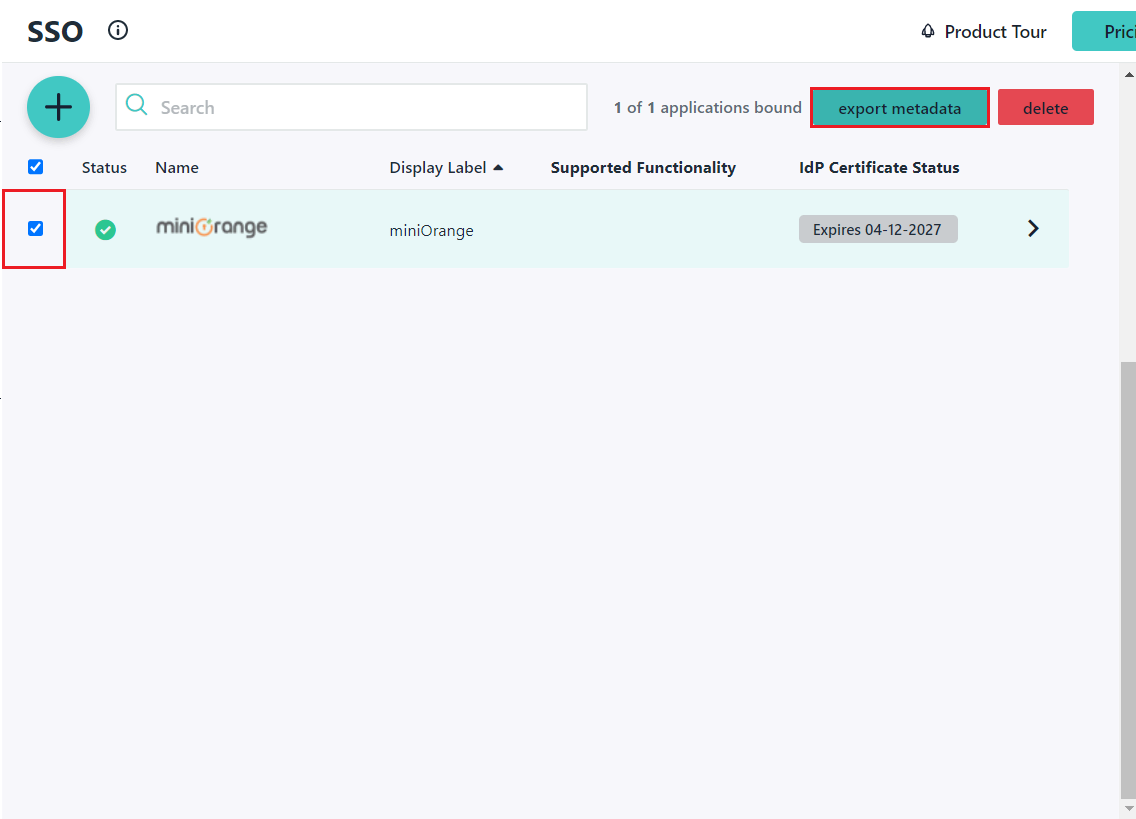The image size is (1136, 819).
Task: Click the miniOrange display label text
Action: [x=432, y=230]
